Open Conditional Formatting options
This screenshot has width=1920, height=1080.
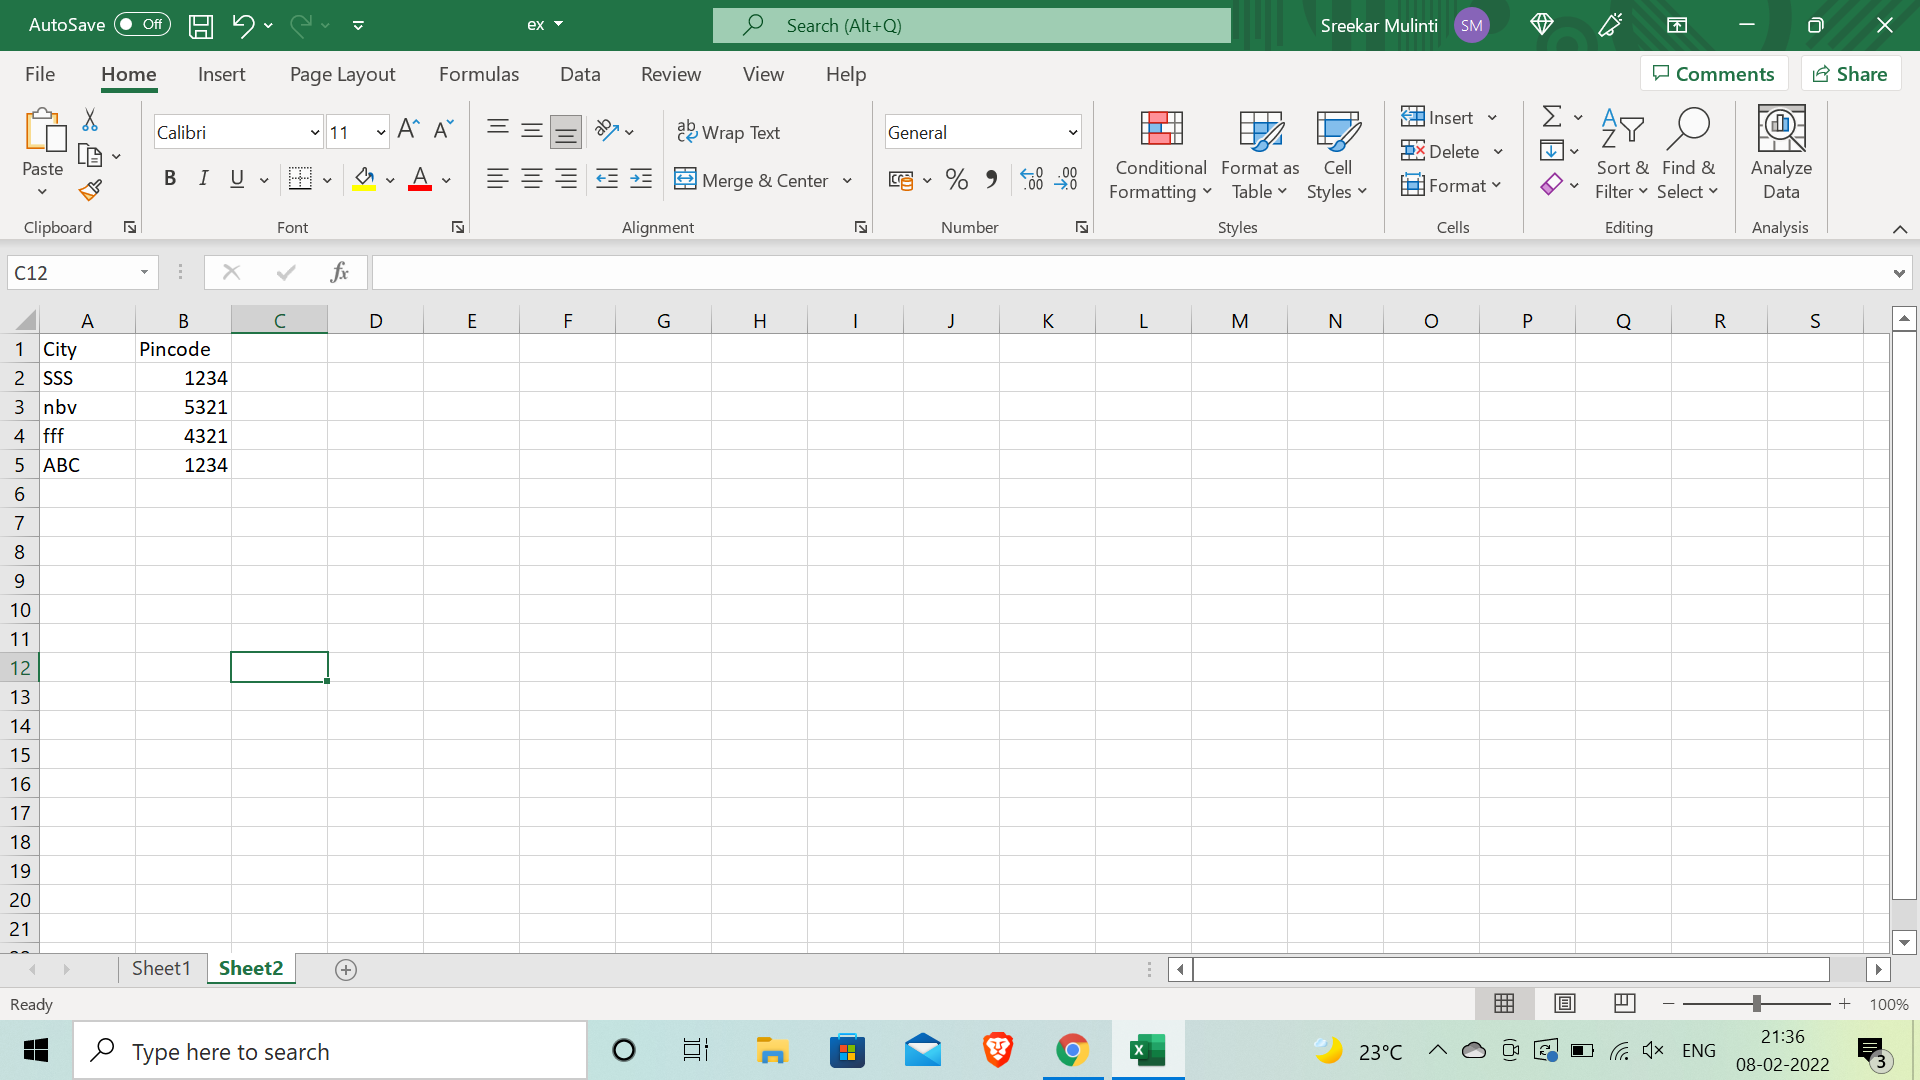pos(1159,154)
